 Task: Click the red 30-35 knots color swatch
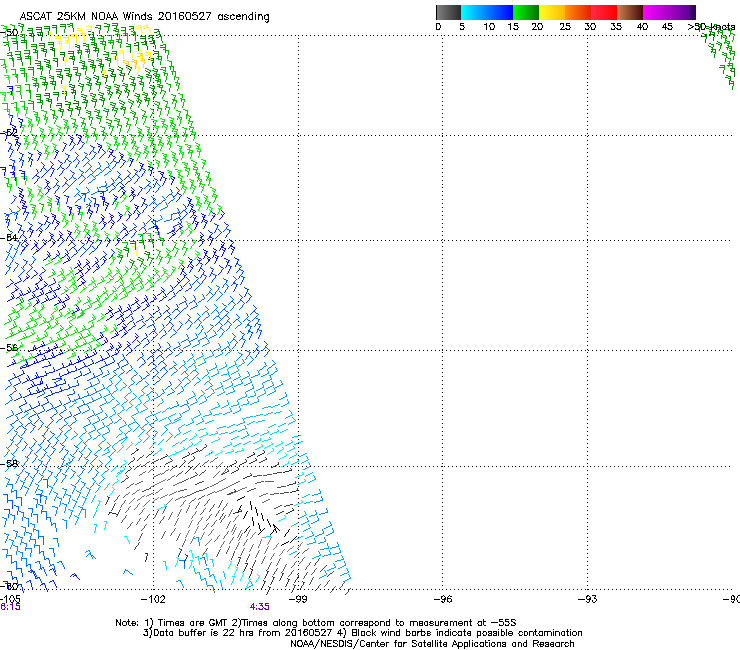(x=604, y=12)
